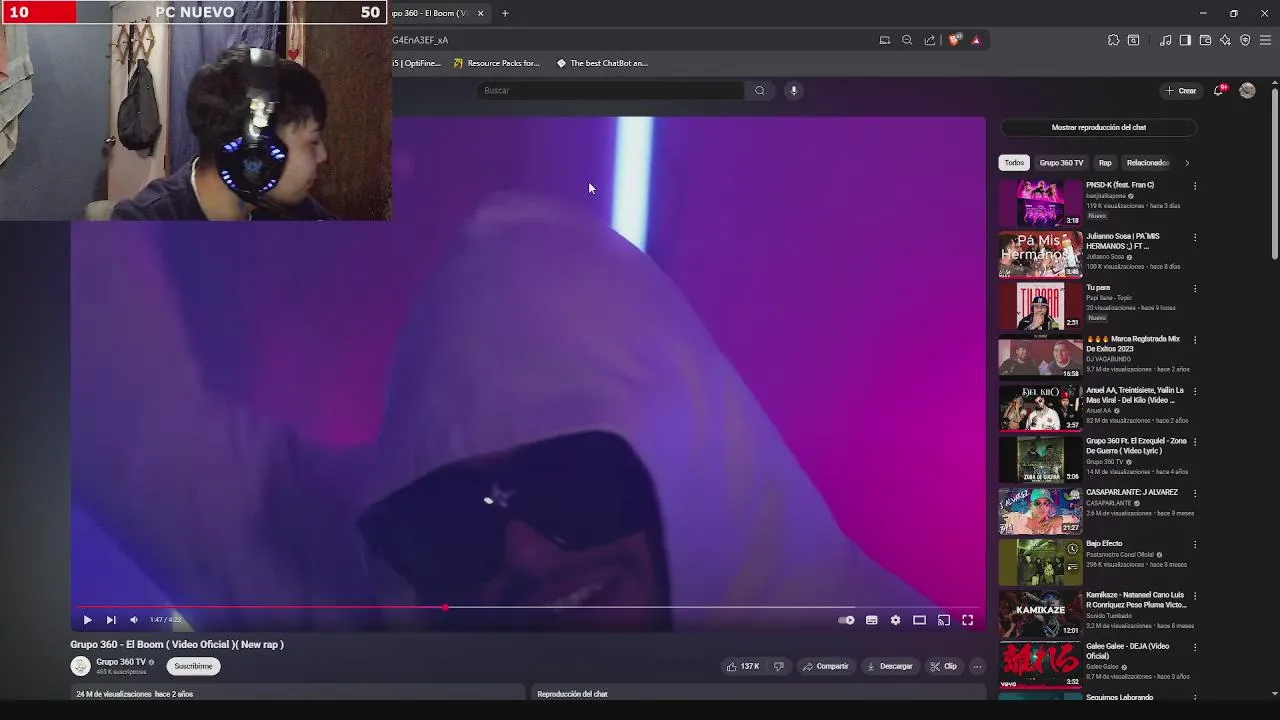This screenshot has width=1280, height=720.
Task: Toggle the browser sidebar panel
Action: point(1185,40)
